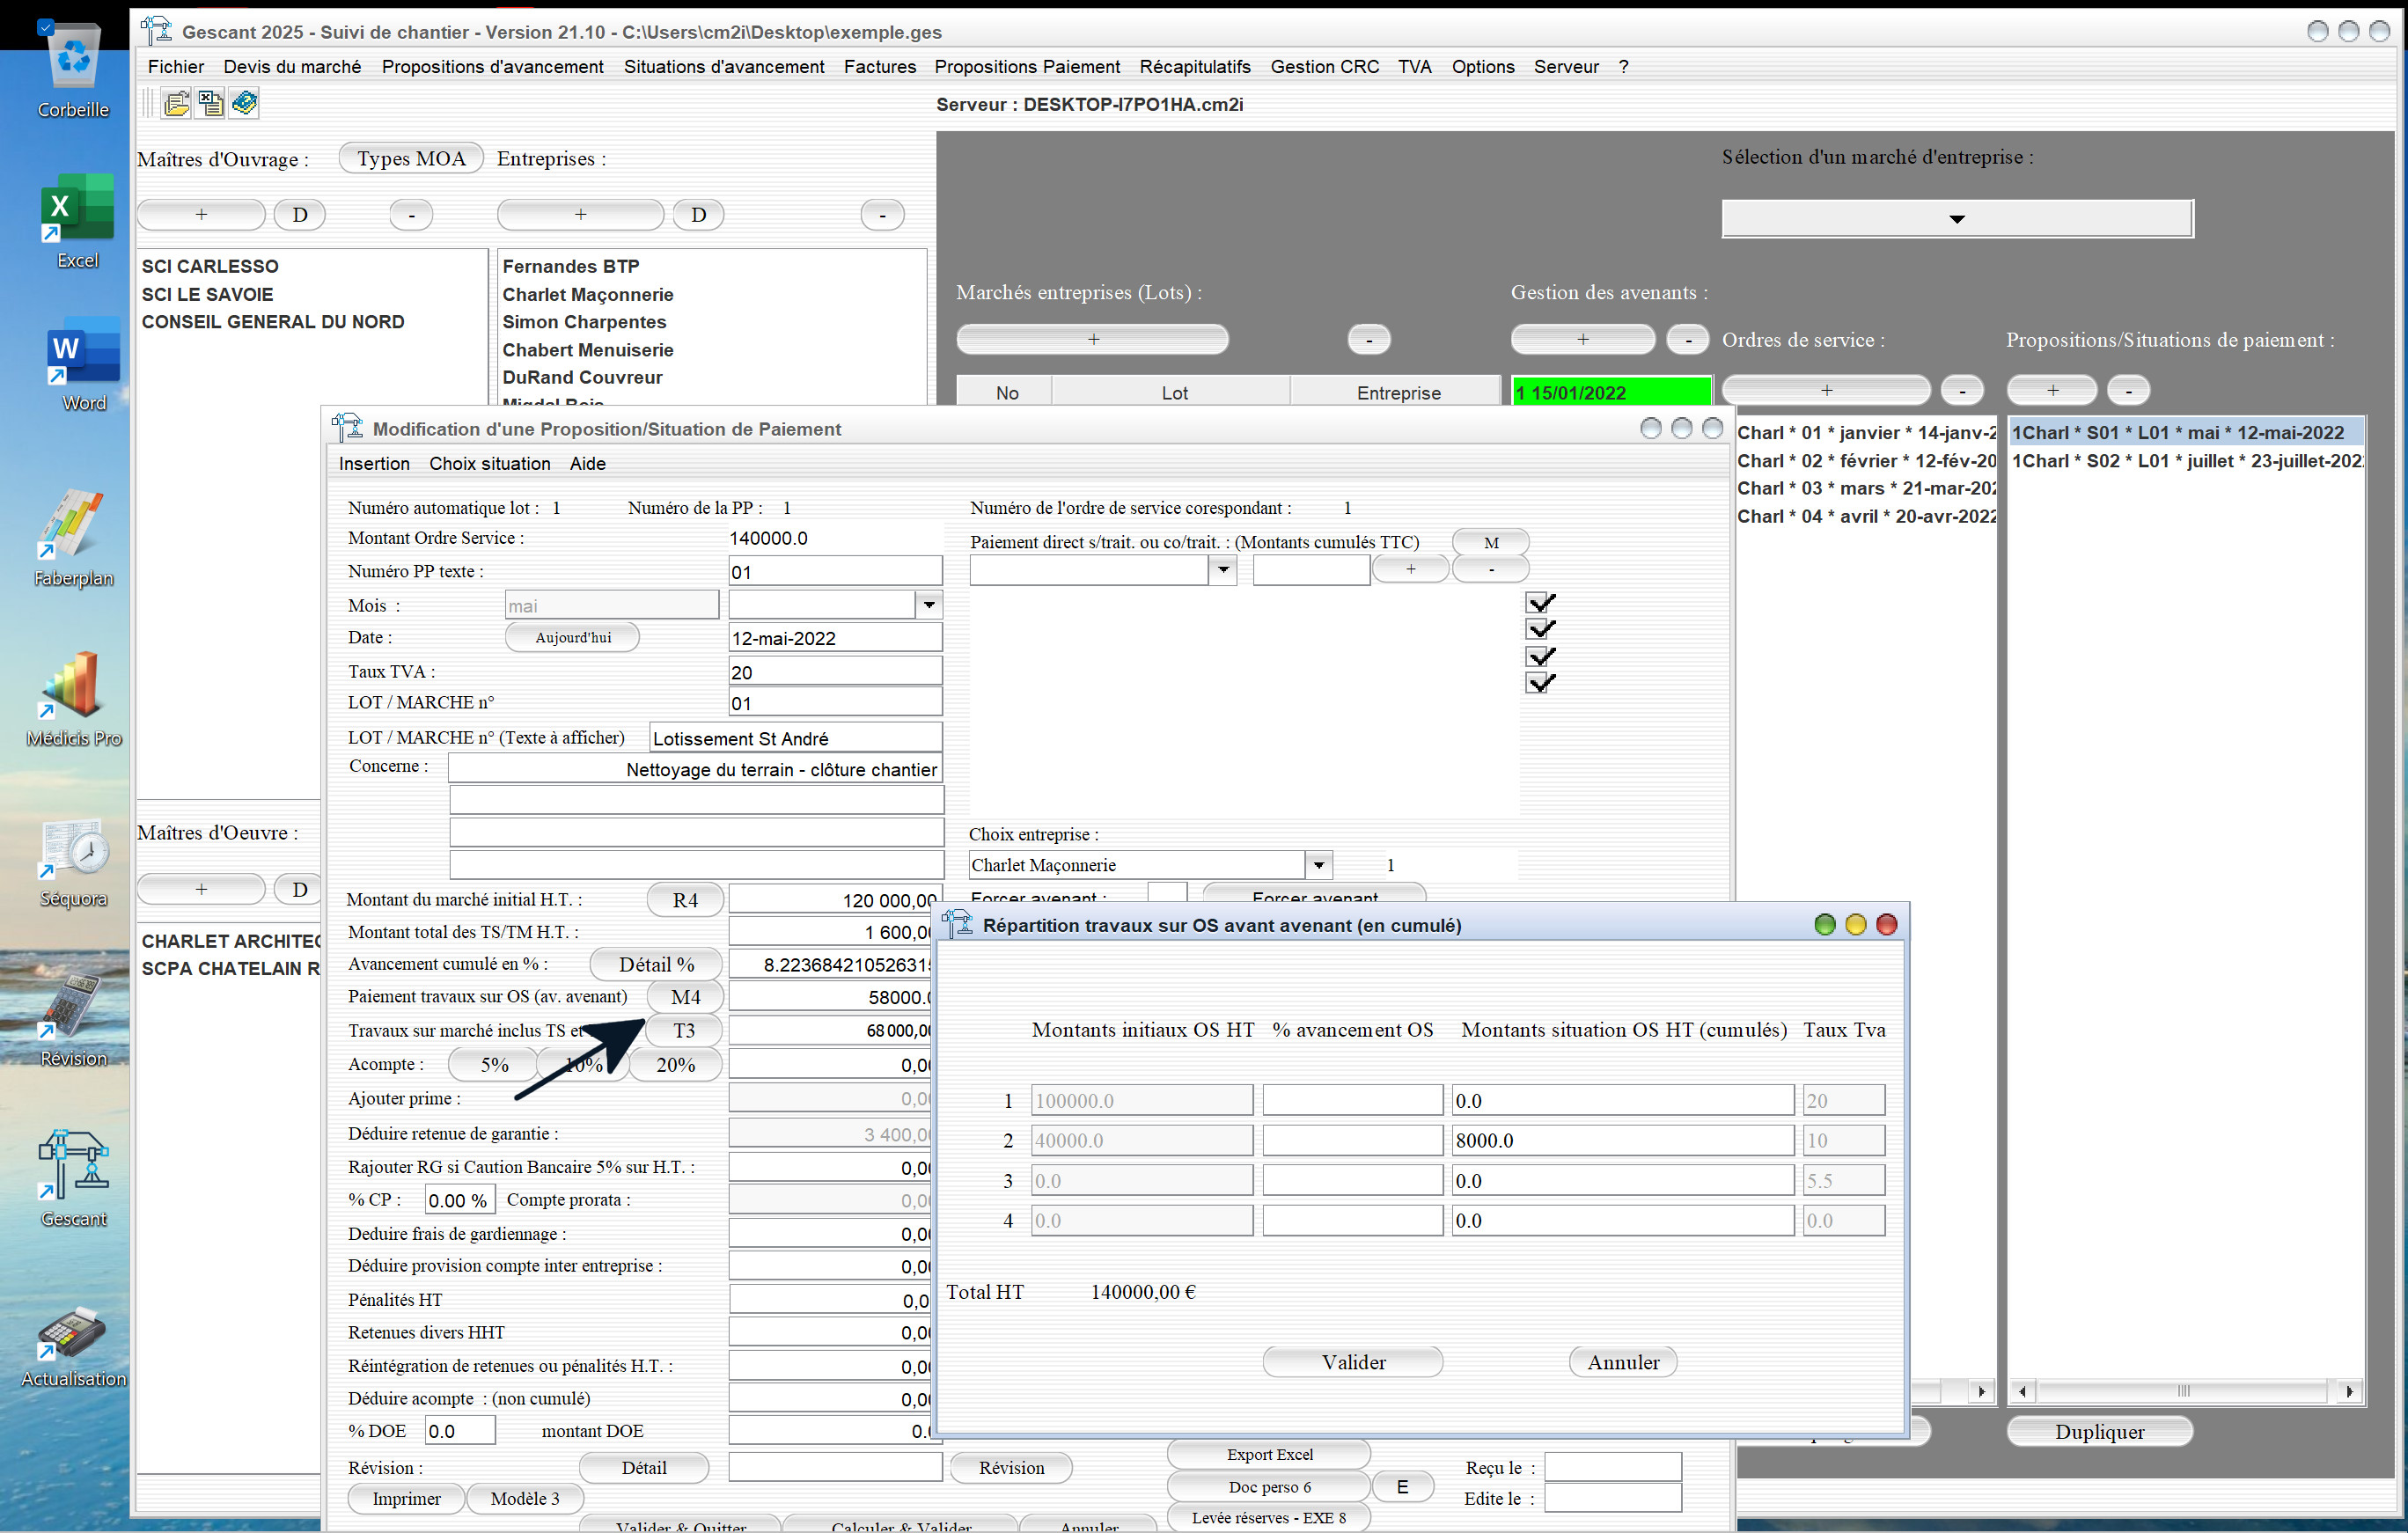
Task: Open the Factures menu
Action: [x=879, y=67]
